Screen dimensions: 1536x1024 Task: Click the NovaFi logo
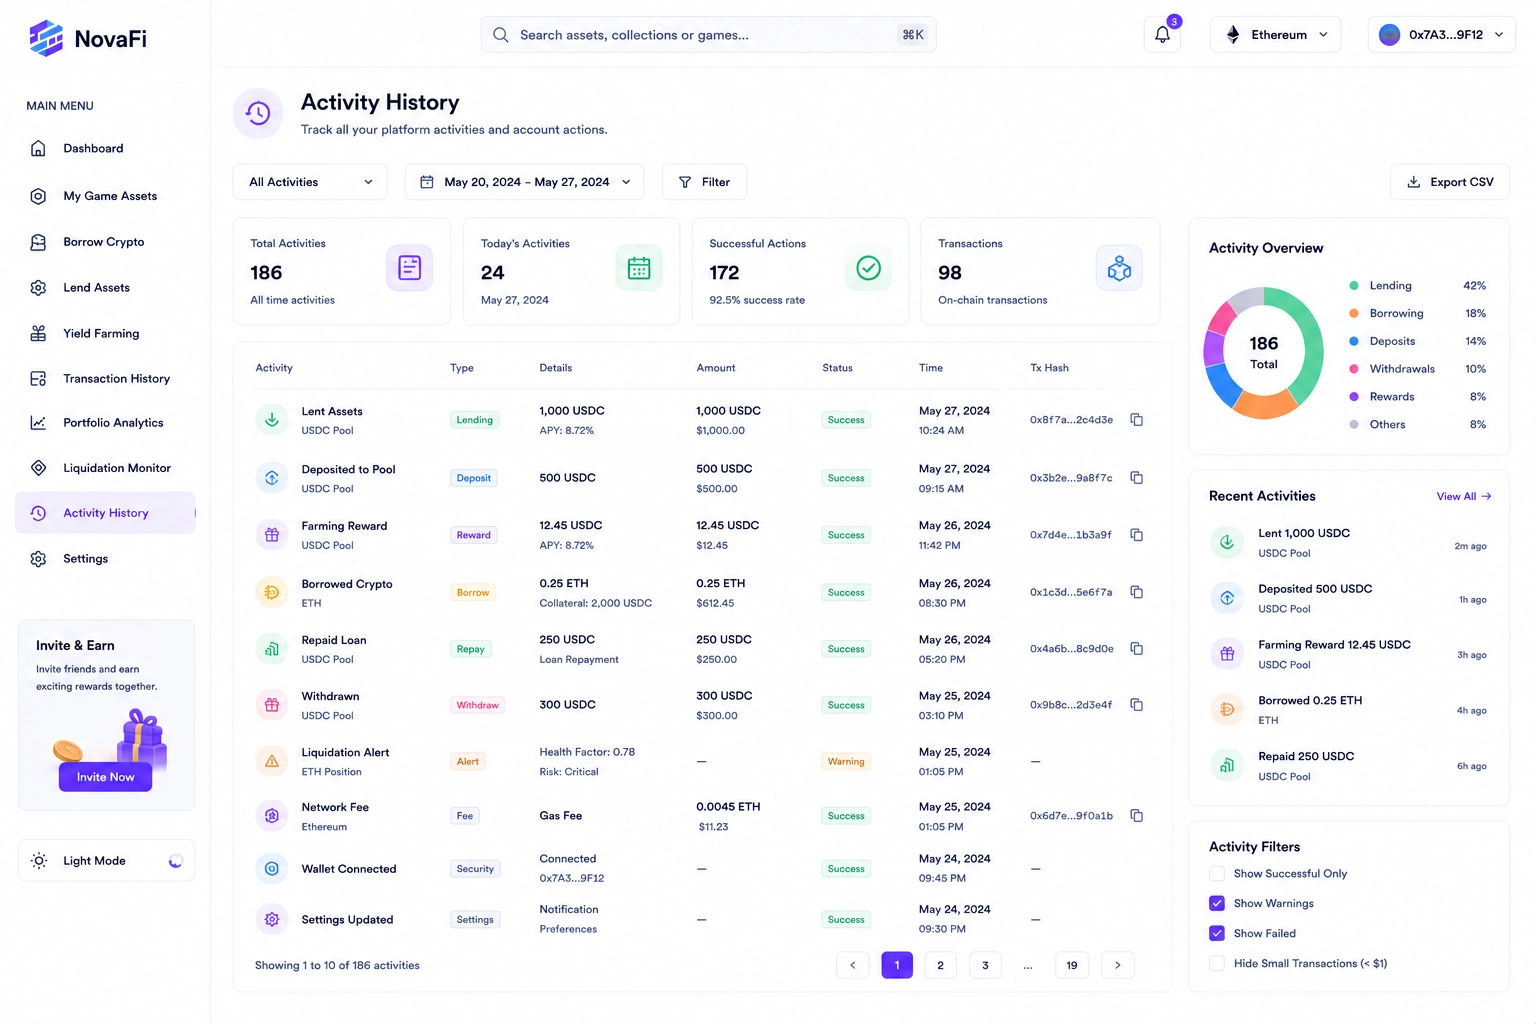(88, 39)
